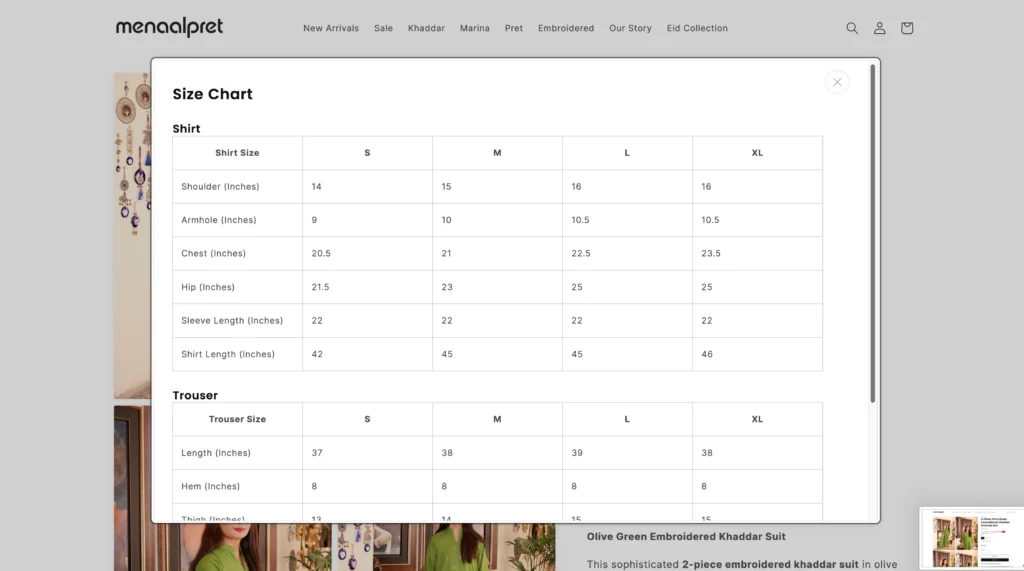Screen dimensions: 1024x571
Task: Click Chest value 21 for size M
Action: pyautogui.click(x=446, y=253)
